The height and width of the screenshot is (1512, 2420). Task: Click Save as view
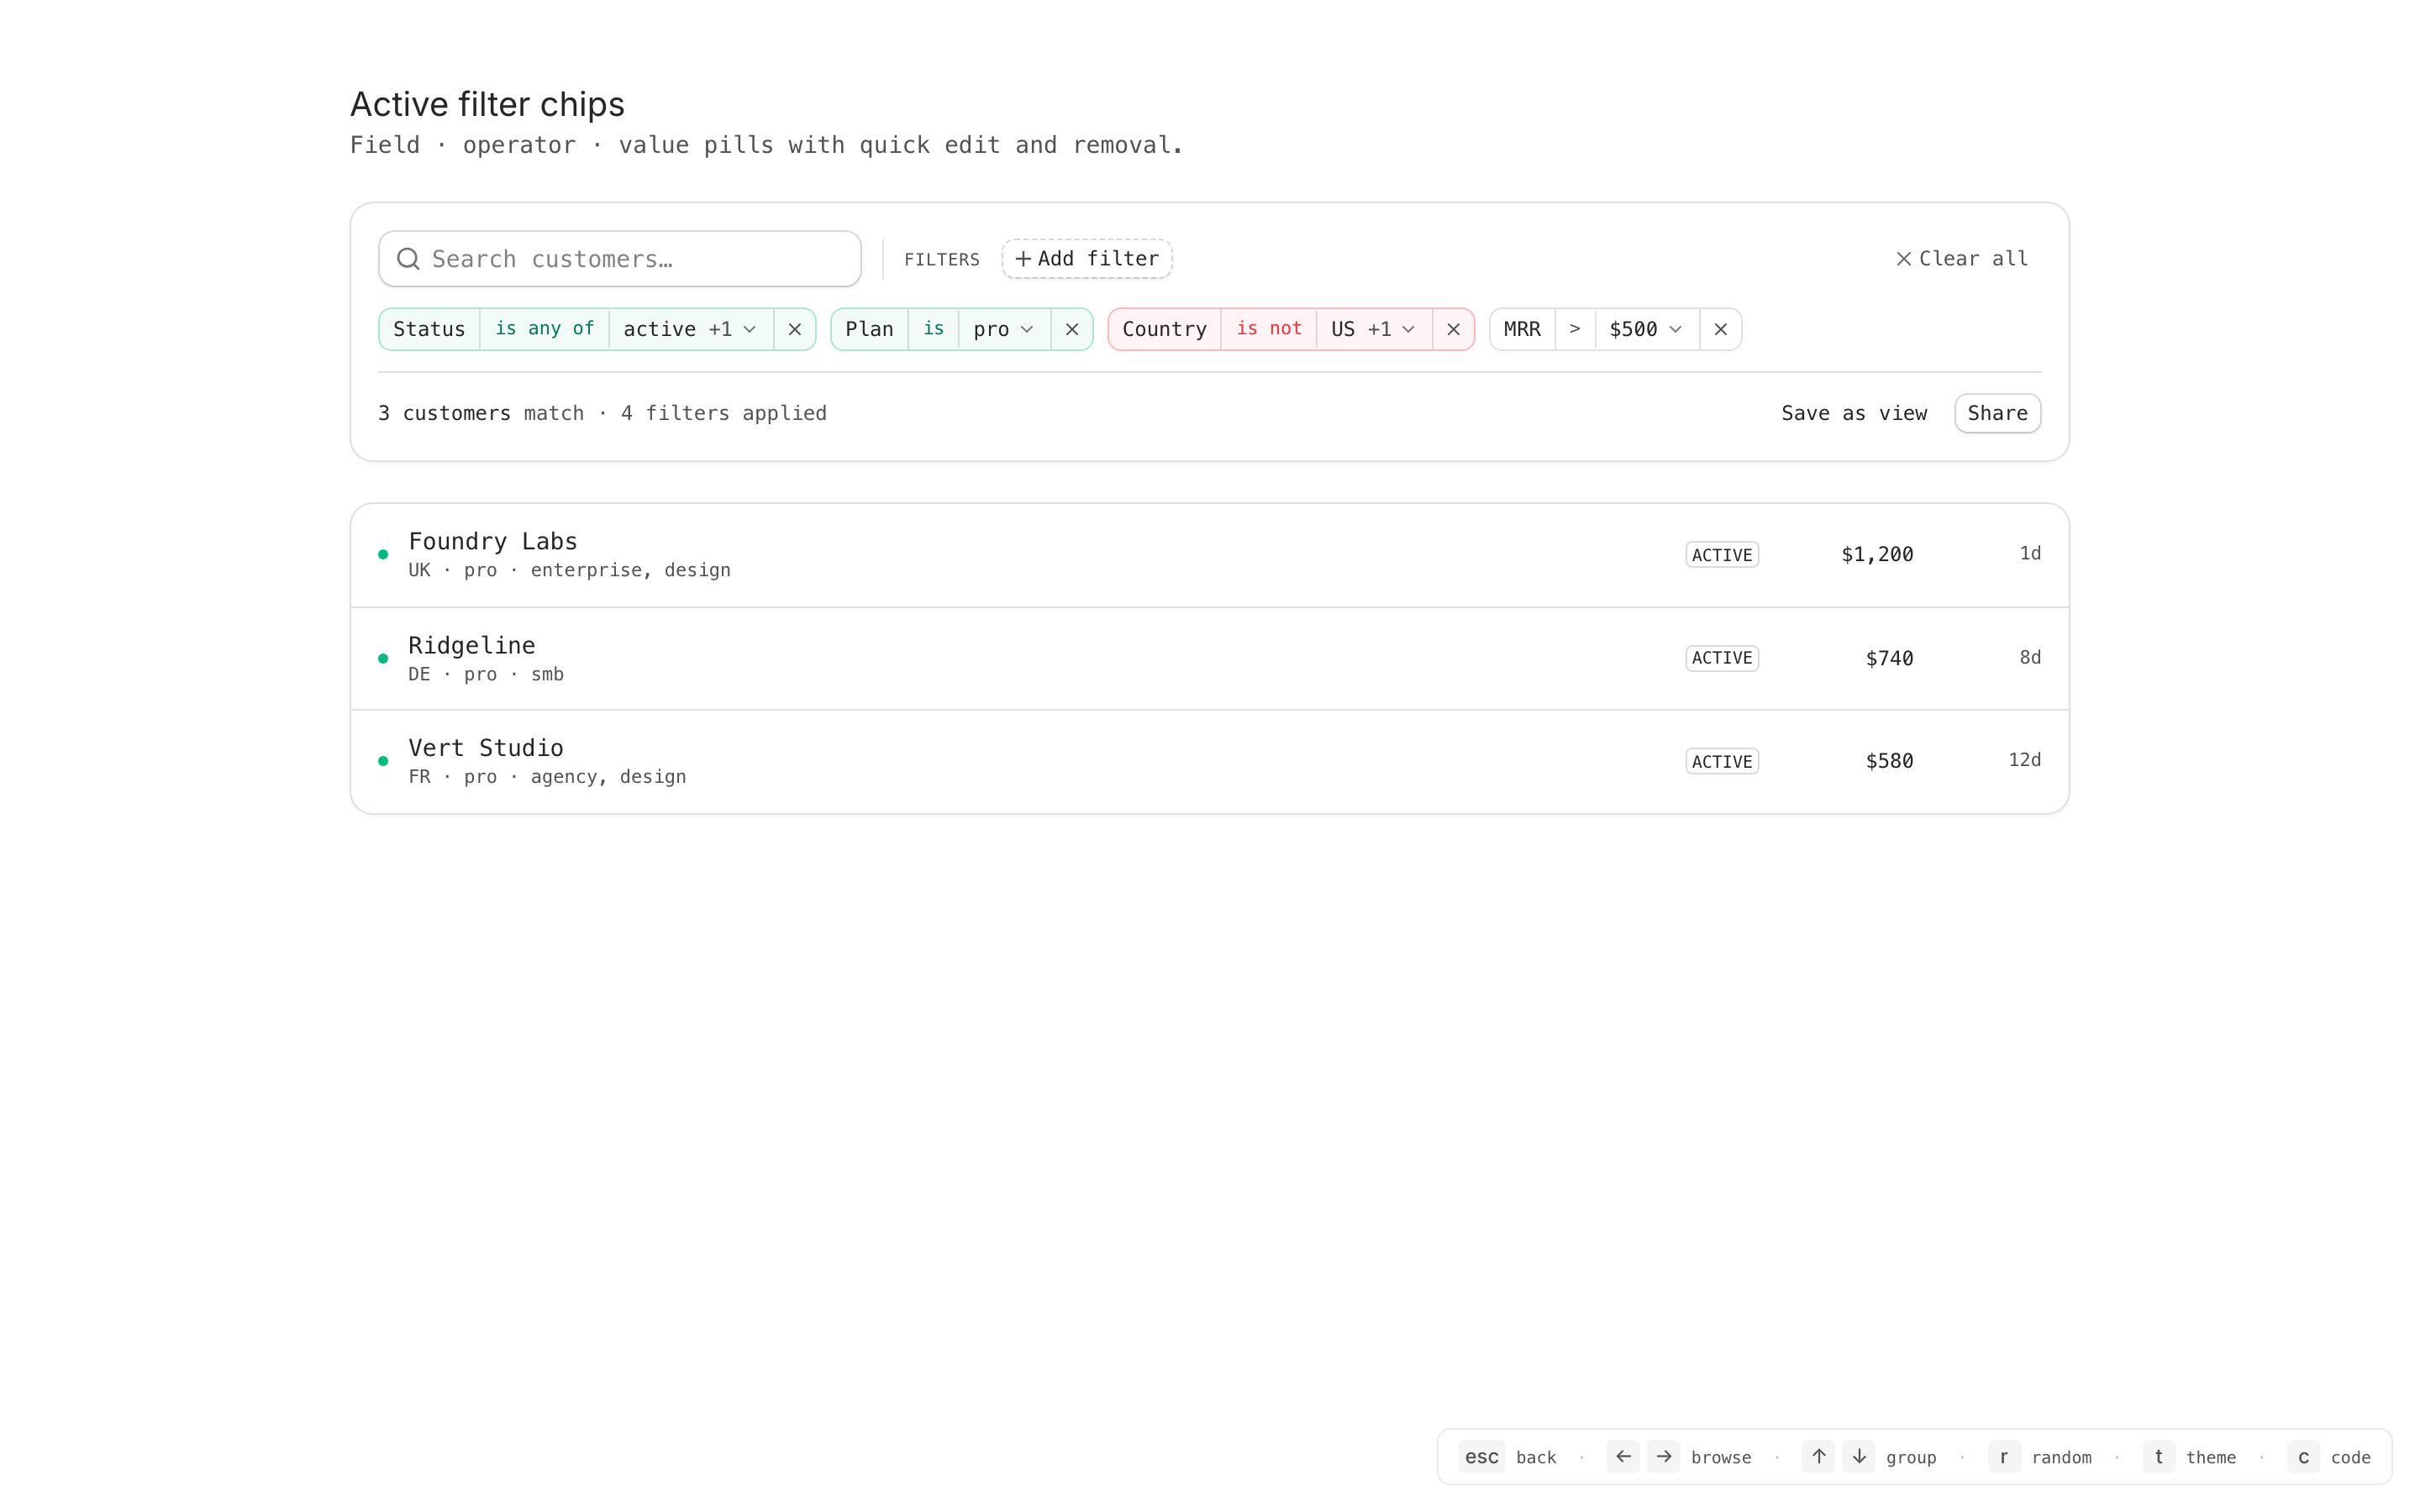tap(1853, 413)
